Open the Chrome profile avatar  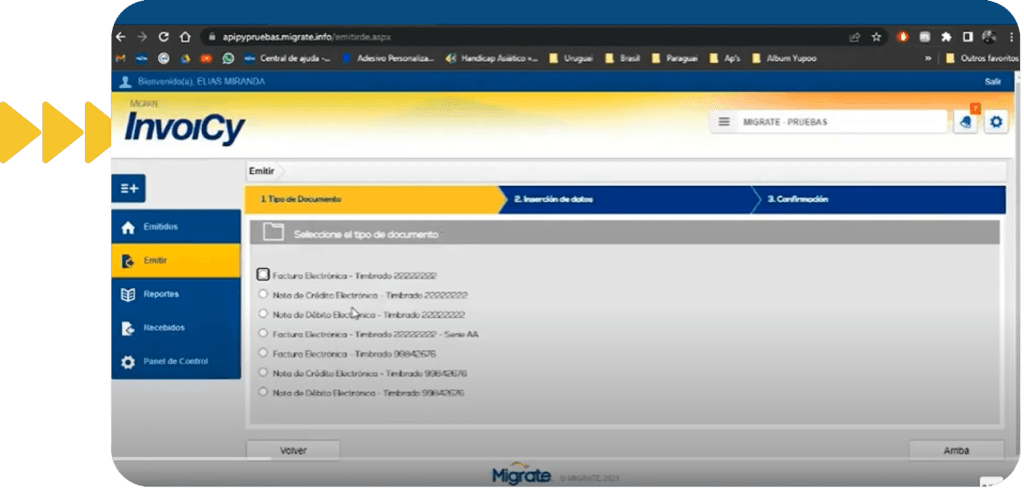click(989, 37)
